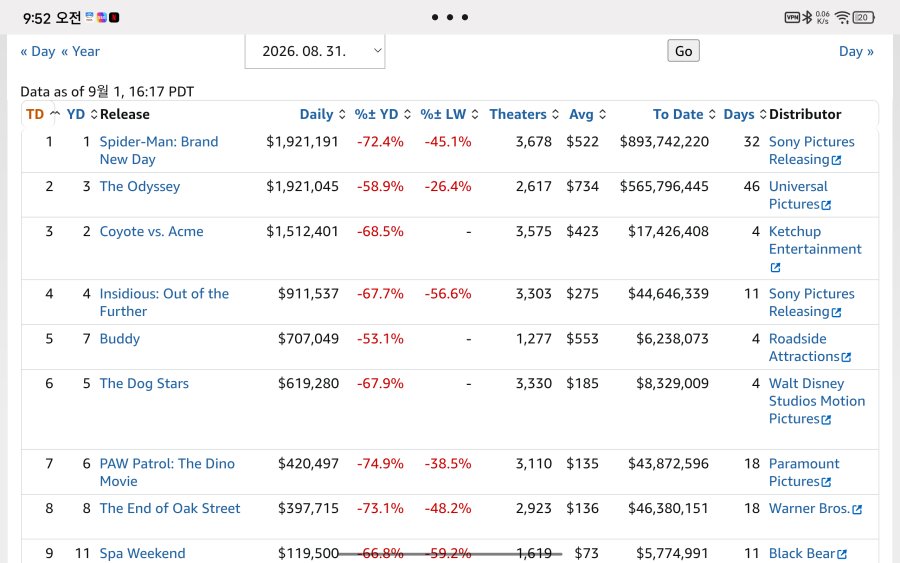The height and width of the screenshot is (563, 900).
Task: Open external link icon beside Roadside Attractions
Action: click(x=846, y=357)
